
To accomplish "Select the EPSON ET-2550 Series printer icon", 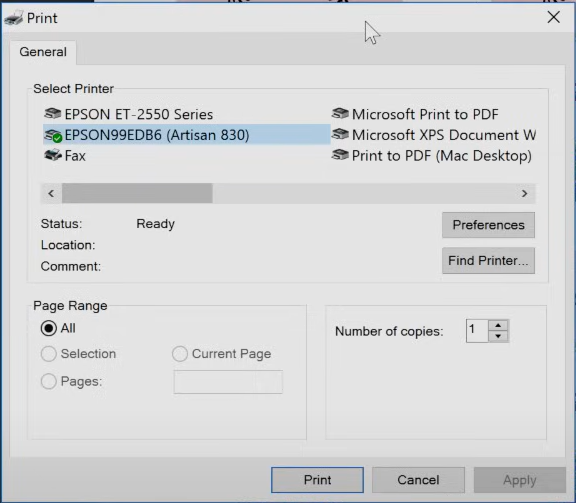I will tap(53, 114).
